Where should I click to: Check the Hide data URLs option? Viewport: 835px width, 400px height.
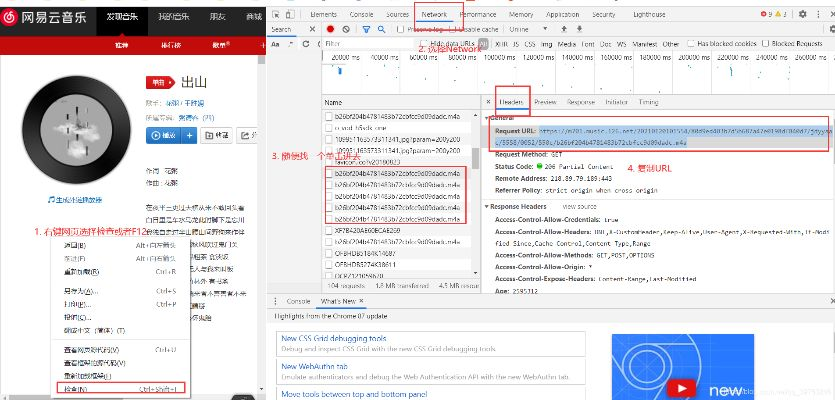click(423, 45)
